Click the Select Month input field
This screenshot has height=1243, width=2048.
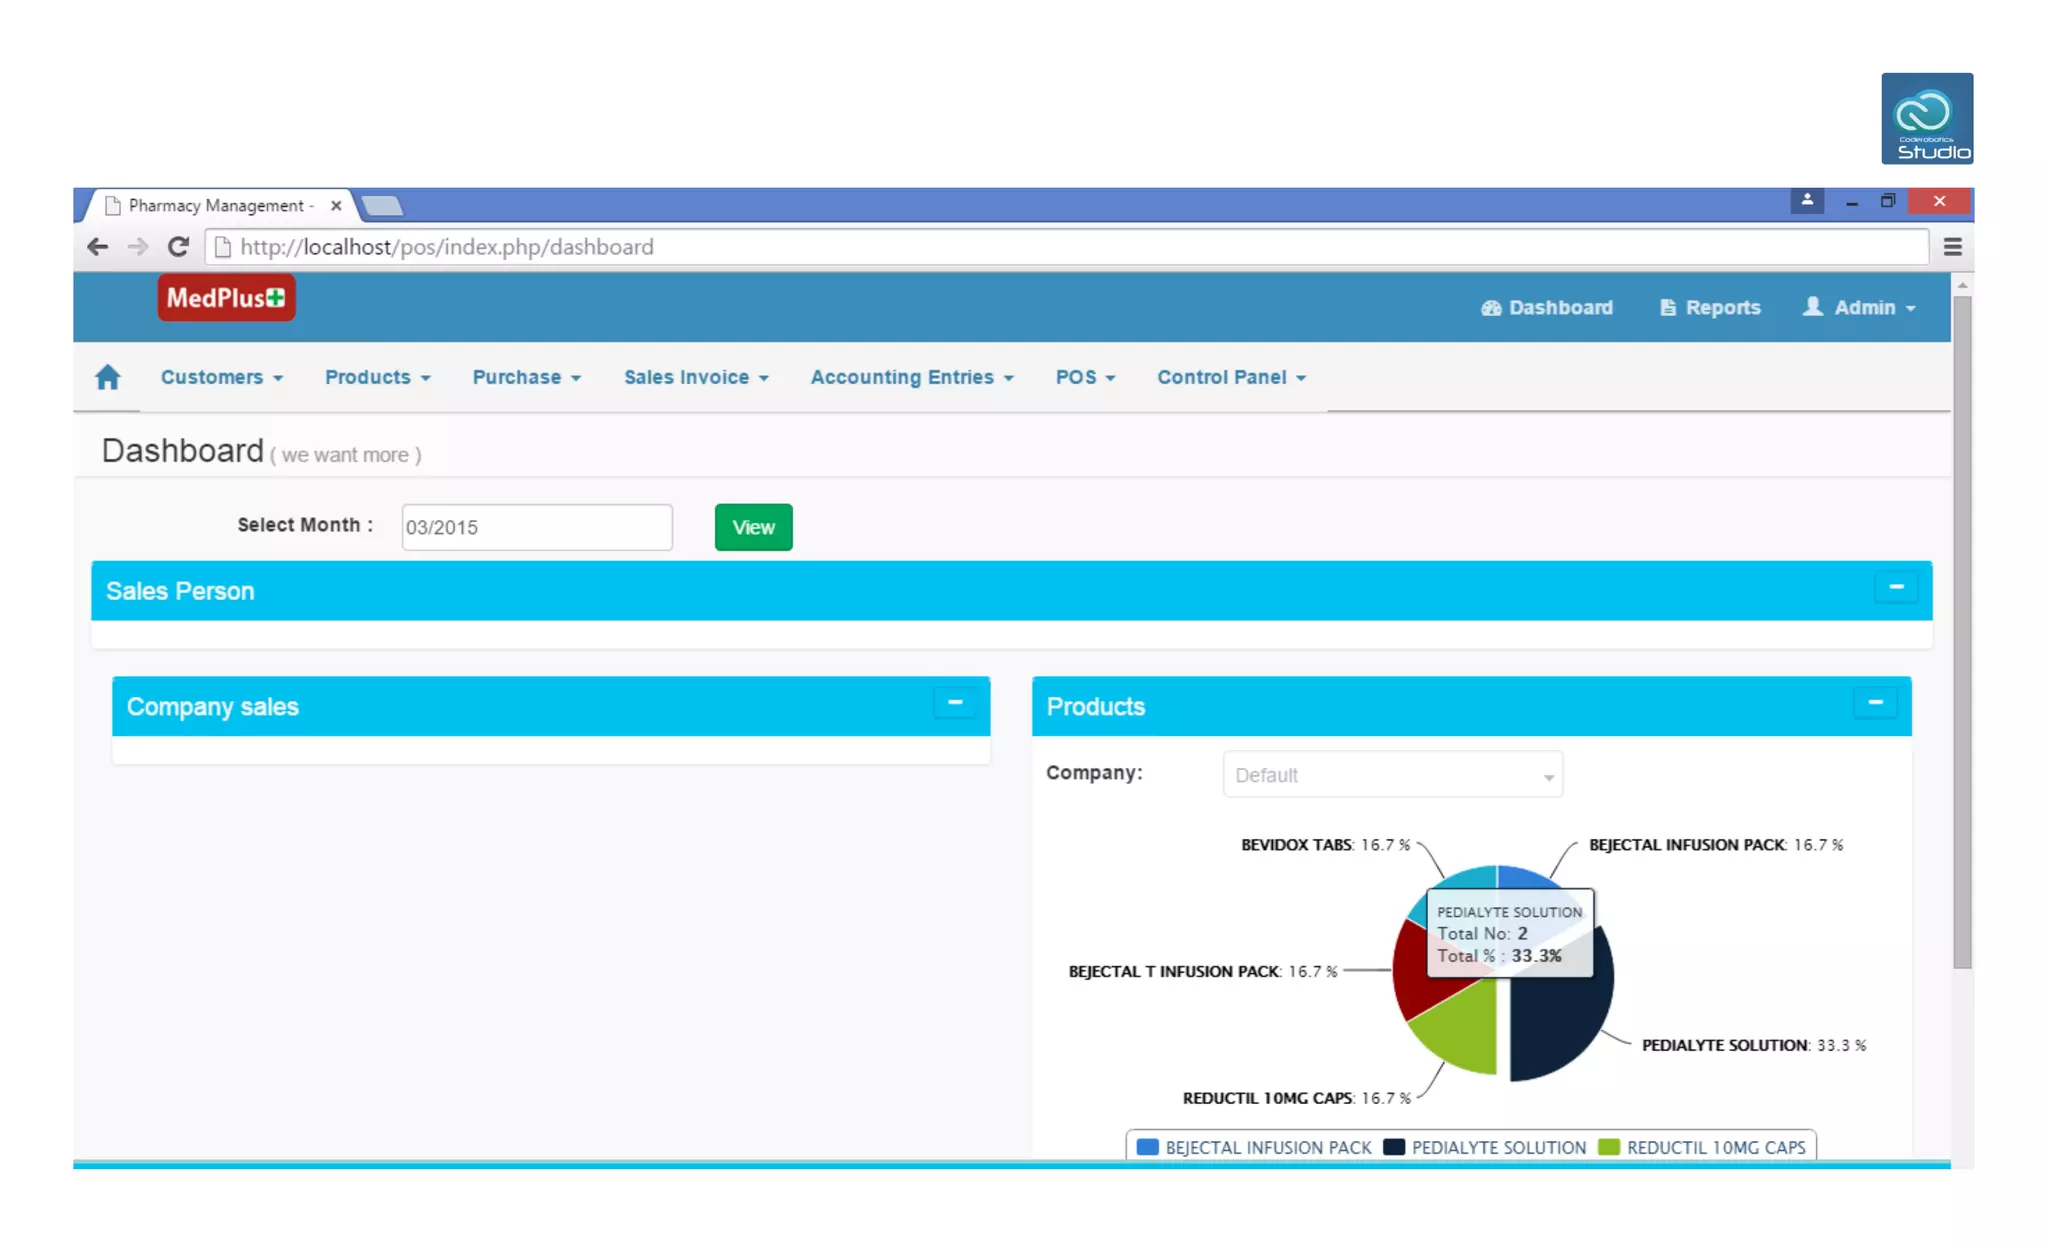pos(536,527)
